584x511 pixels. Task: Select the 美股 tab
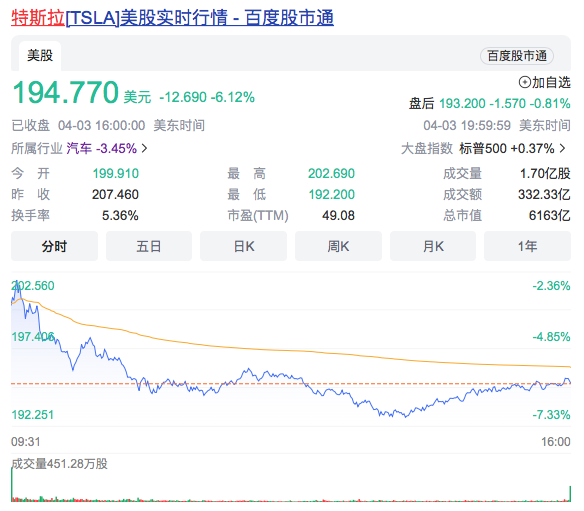(x=40, y=56)
